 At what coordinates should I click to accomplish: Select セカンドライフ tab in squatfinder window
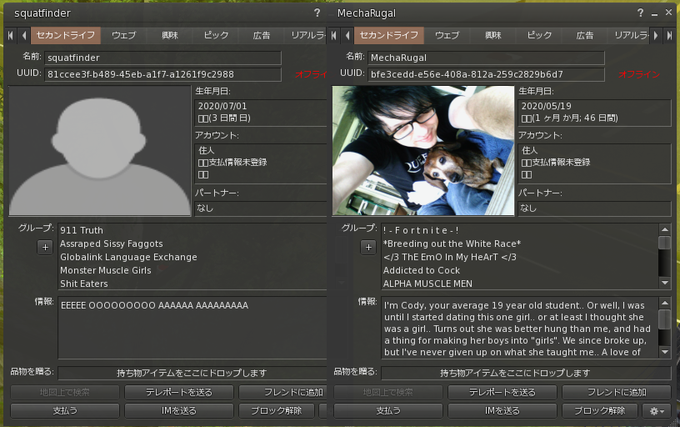click(66, 35)
